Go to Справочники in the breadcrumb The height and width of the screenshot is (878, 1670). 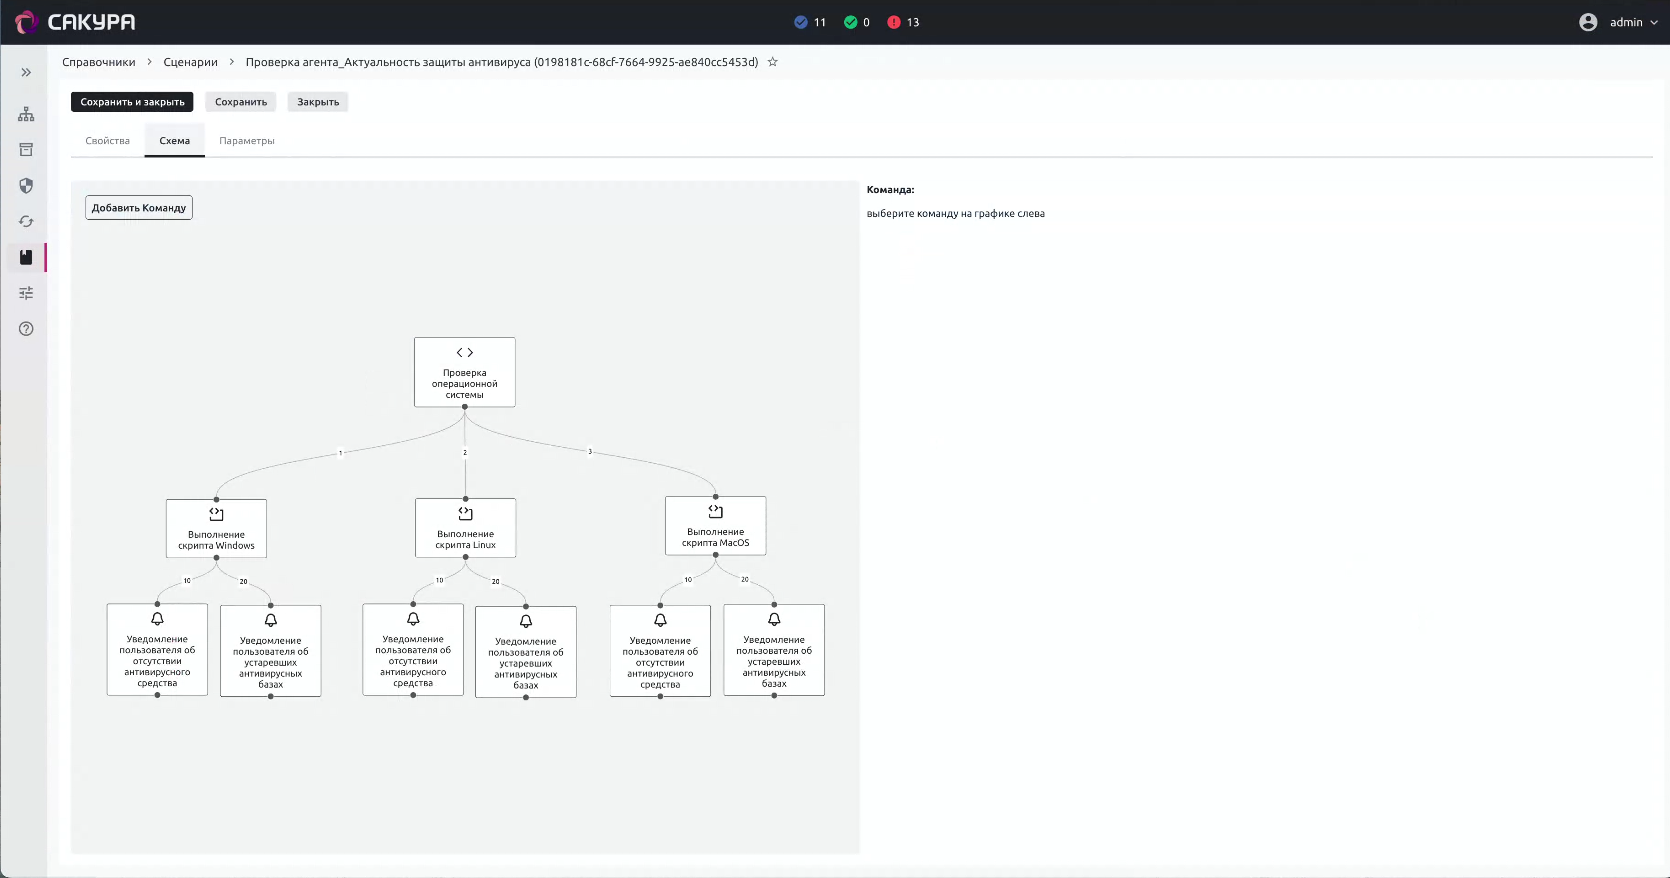click(x=99, y=62)
